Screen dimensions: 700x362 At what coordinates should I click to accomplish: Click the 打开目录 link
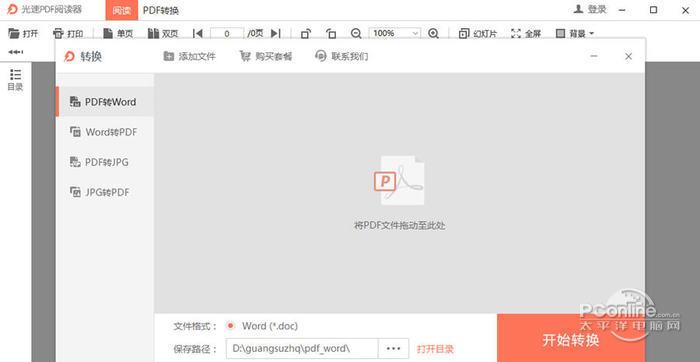coord(435,349)
